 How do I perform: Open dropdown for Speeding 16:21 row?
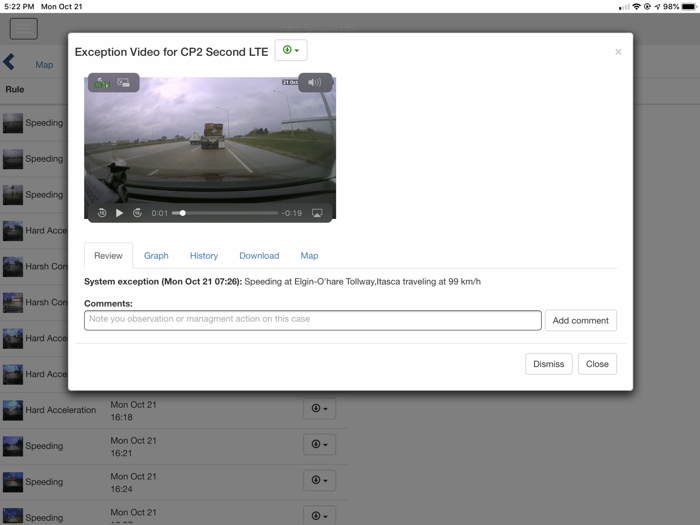click(320, 444)
